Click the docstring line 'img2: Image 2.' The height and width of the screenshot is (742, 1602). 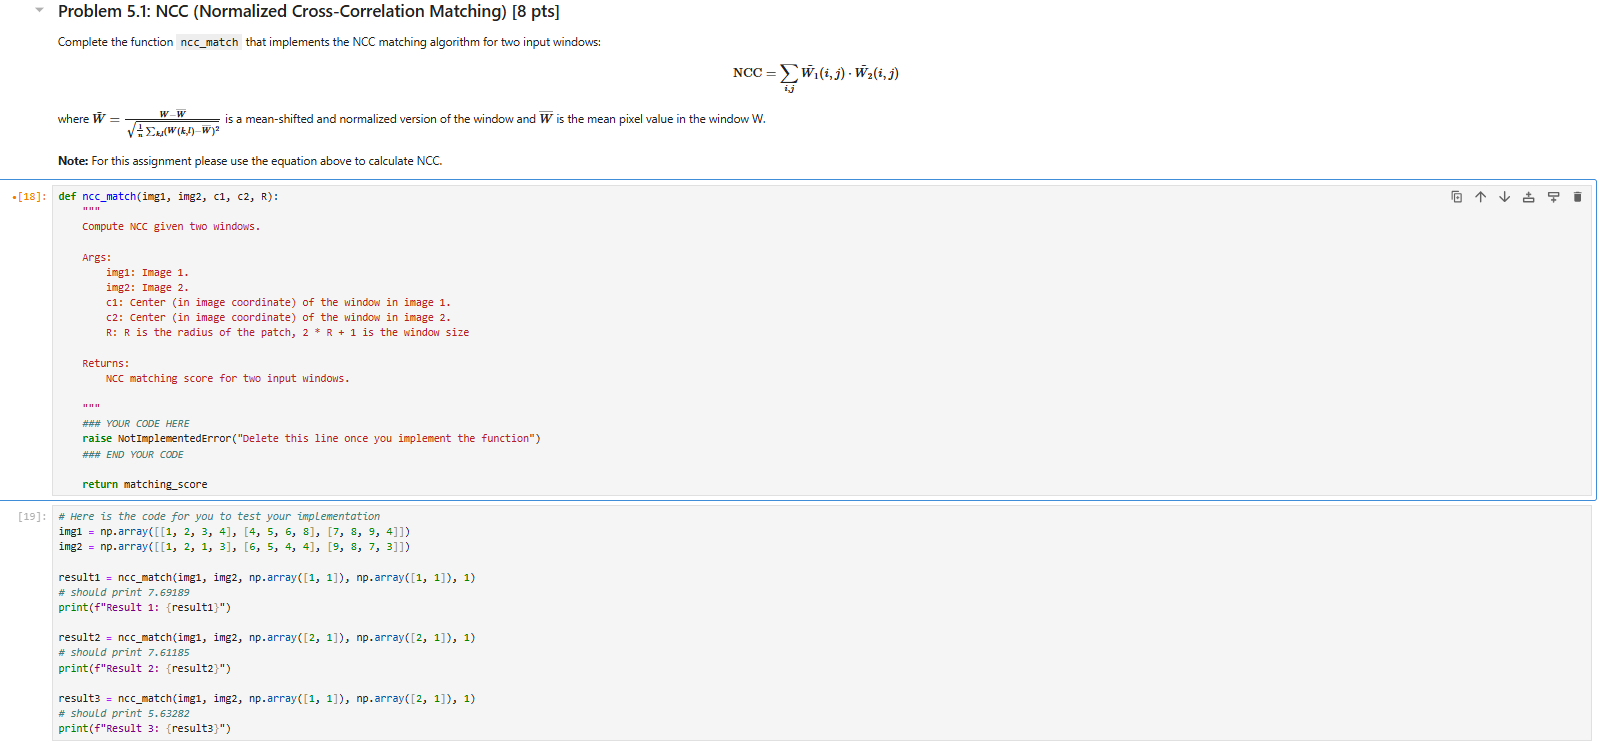[x=147, y=288]
